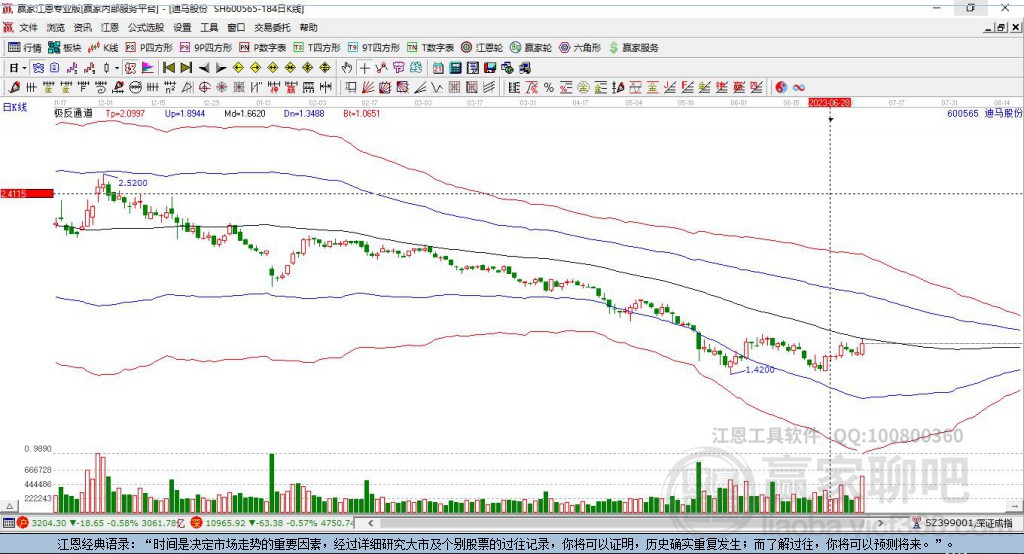Select the hand pan tool

coord(347,68)
